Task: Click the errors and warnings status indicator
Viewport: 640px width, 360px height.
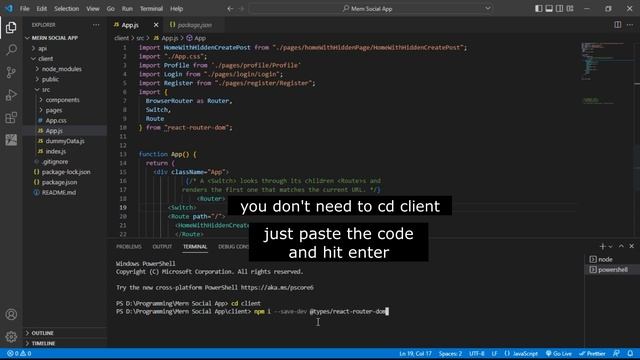Action: (19, 353)
